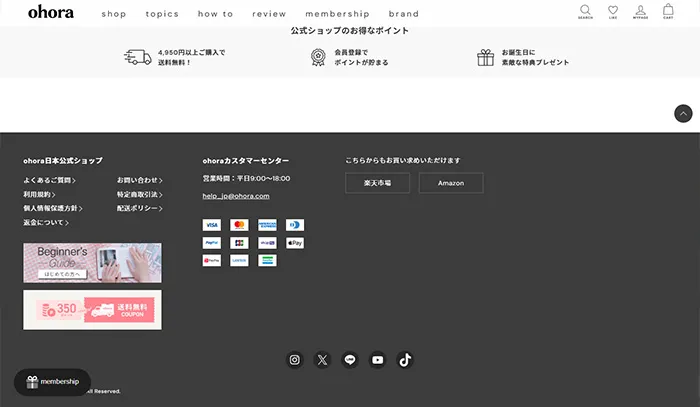The width and height of the screenshot is (700, 407).
Task: Click the 営業時間：平日9:00〜18:00 text
Action: [x=246, y=178]
